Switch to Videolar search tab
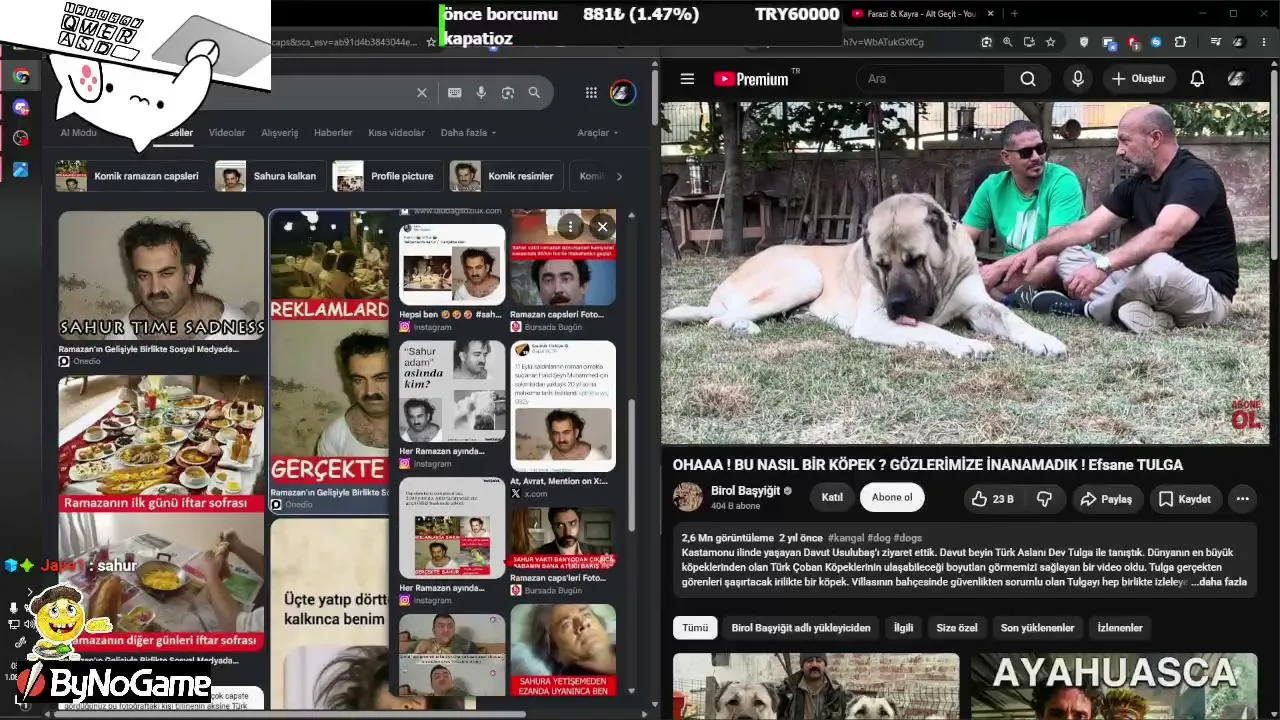The height and width of the screenshot is (720, 1280). (227, 133)
